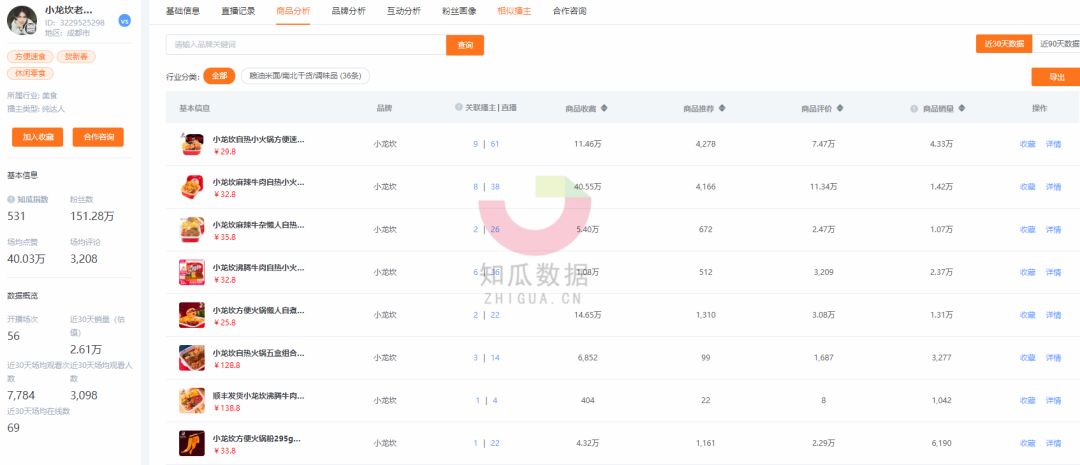Click 收藏 for 小龙坎自热小火锅方便速 row

pyautogui.click(x=1028, y=144)
